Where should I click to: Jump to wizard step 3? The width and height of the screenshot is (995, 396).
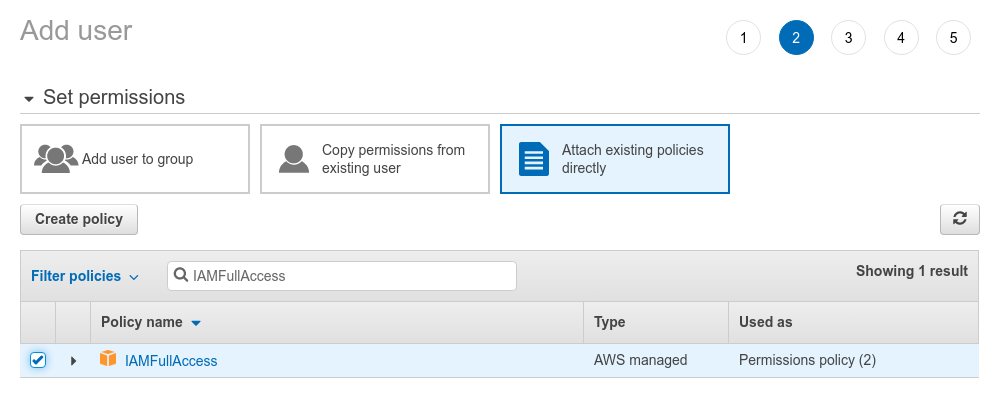click(848, 38)
